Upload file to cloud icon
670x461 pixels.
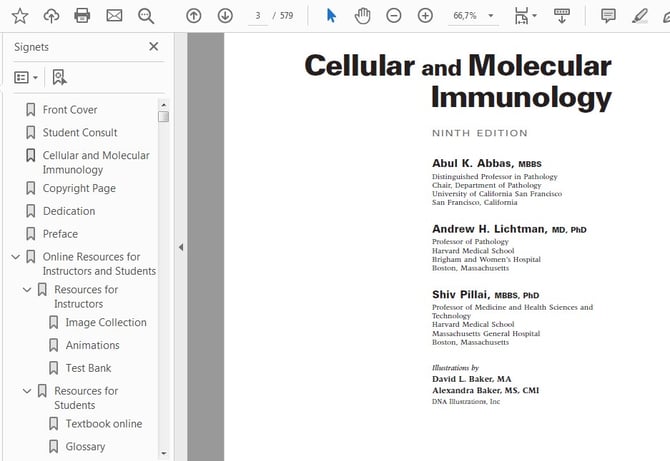[x=51, y=16]
